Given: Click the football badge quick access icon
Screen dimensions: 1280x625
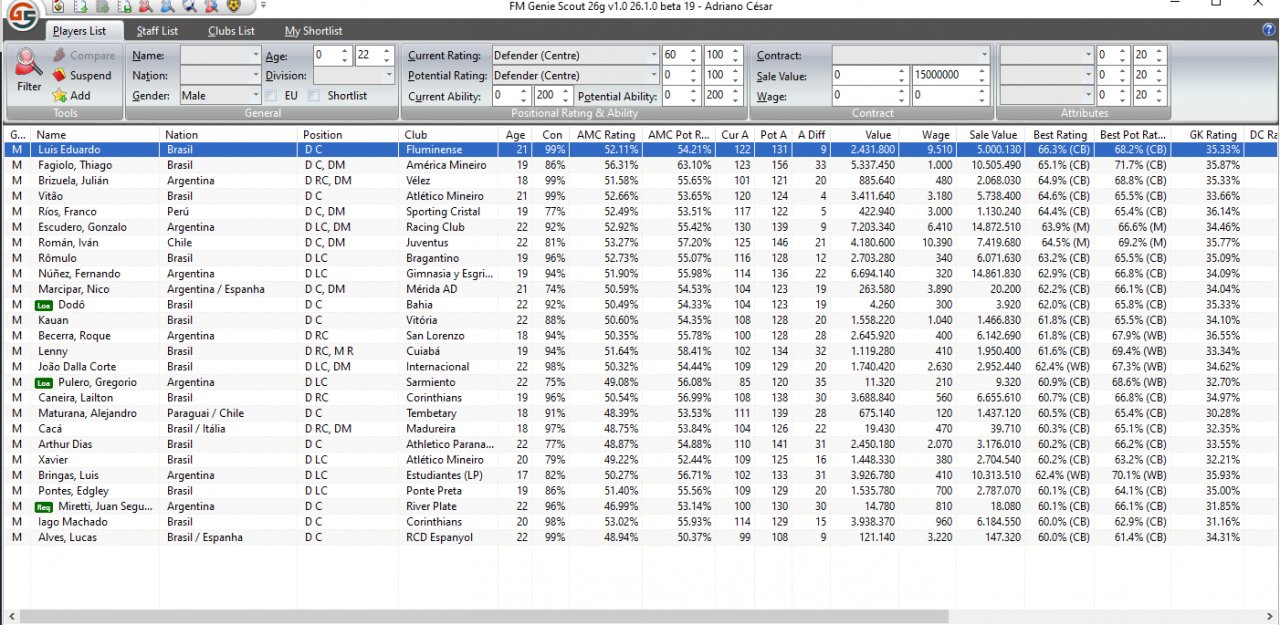Looking at the screenshot, I should click(233, 6).
